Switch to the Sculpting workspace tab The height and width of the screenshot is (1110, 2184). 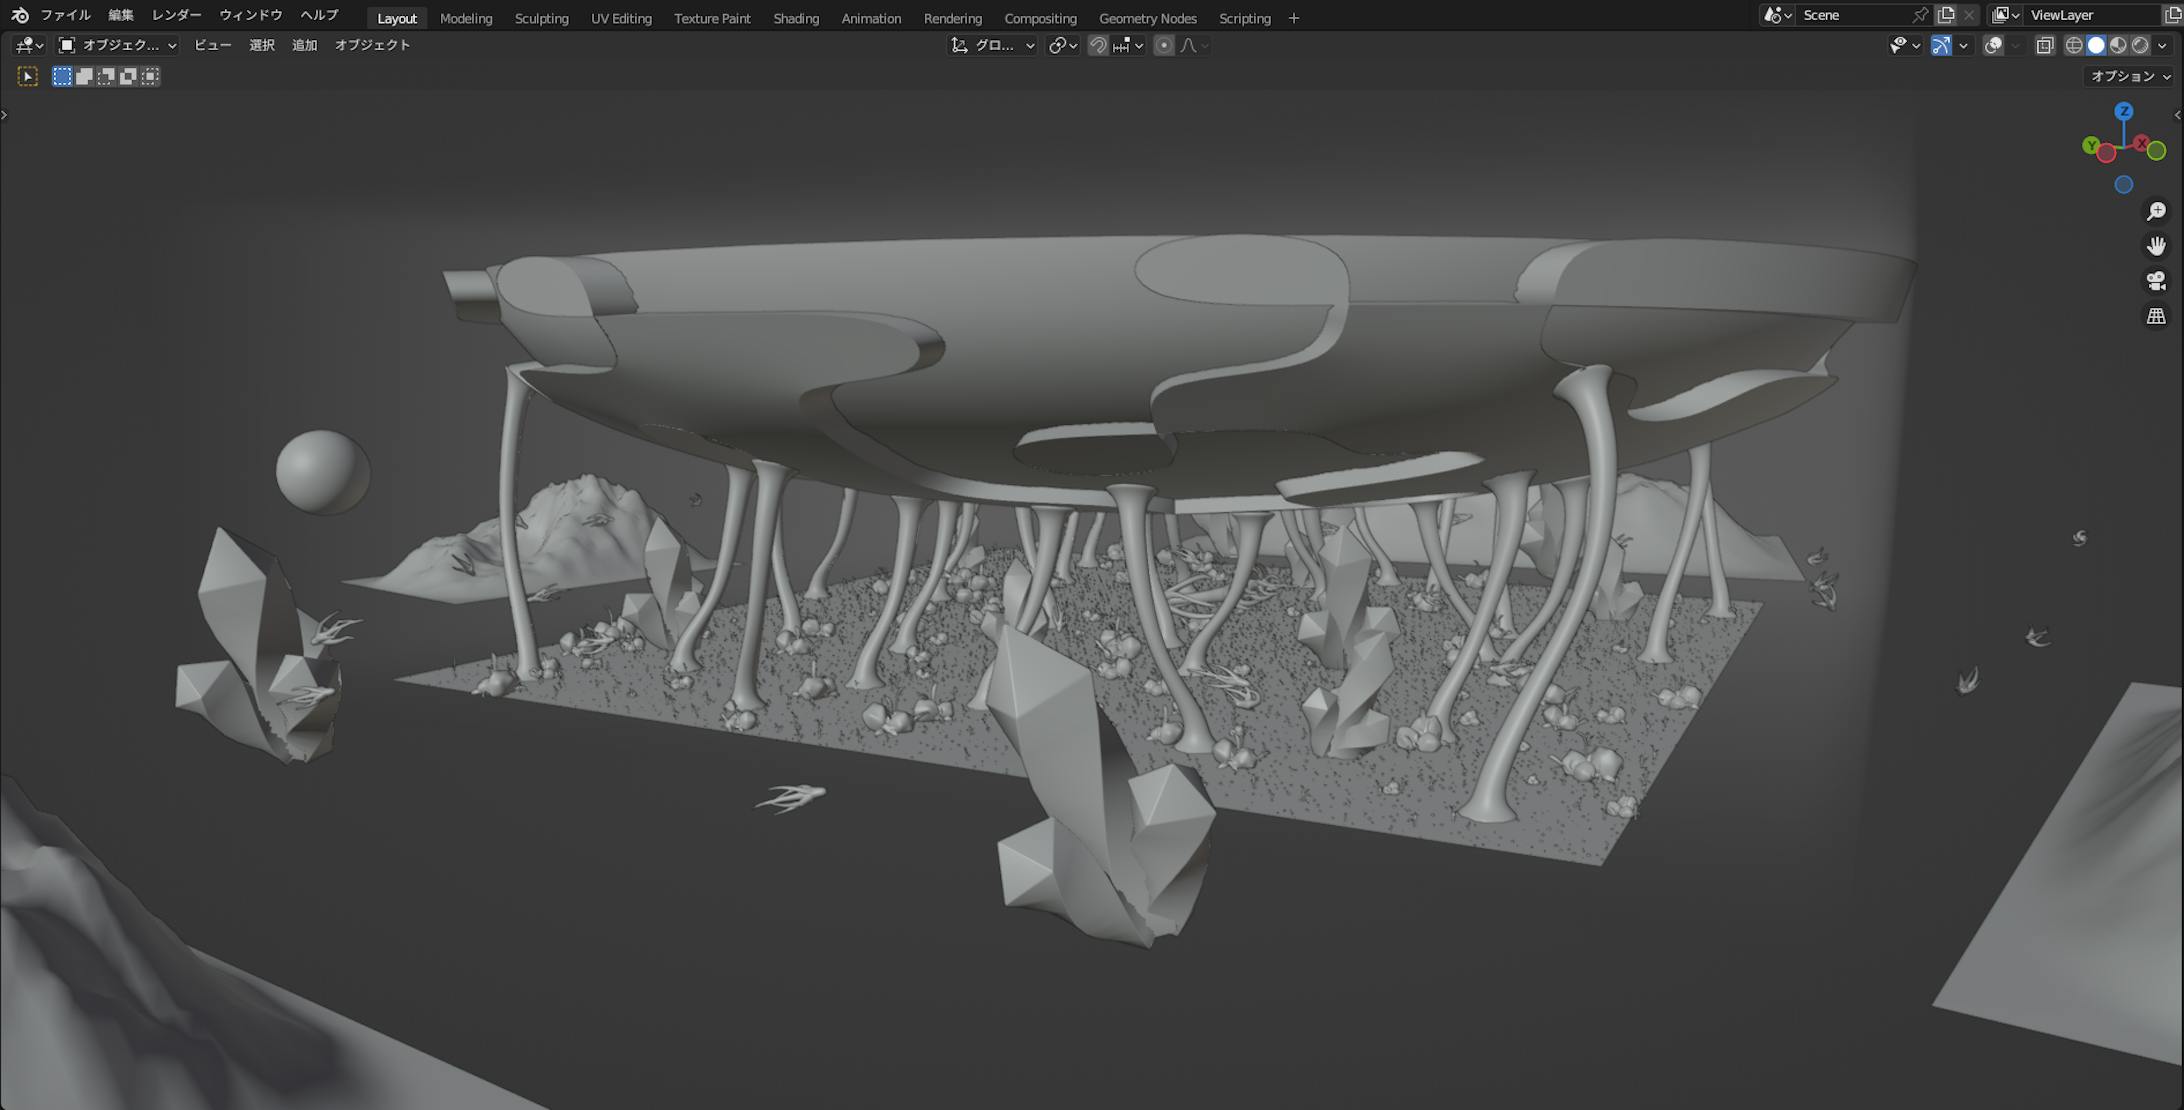click(x=542, y=18)
